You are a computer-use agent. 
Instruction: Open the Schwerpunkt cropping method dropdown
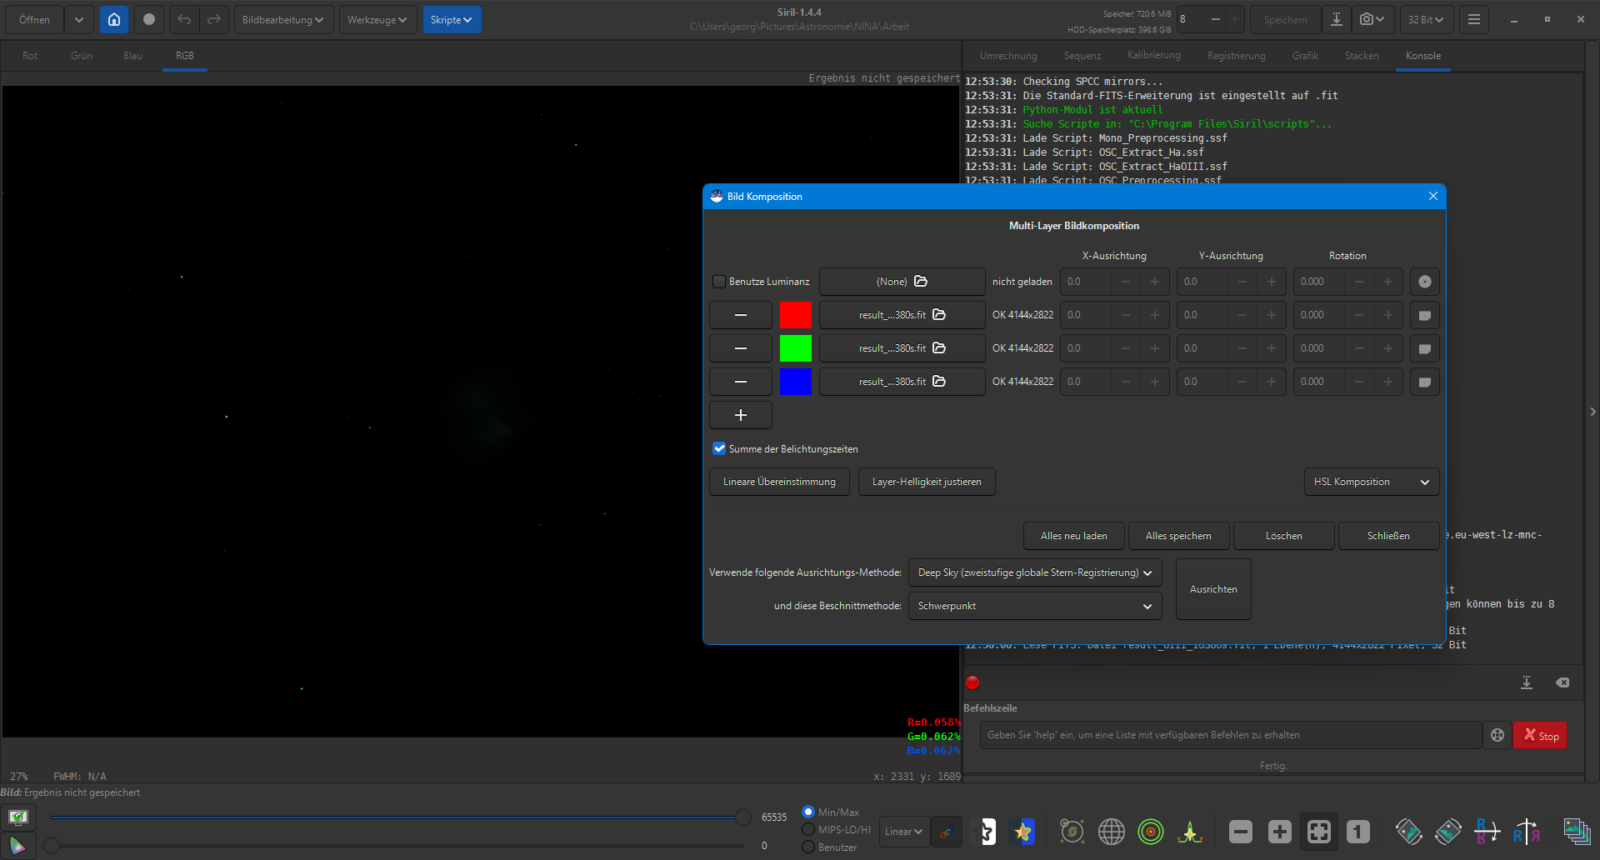1035,606
